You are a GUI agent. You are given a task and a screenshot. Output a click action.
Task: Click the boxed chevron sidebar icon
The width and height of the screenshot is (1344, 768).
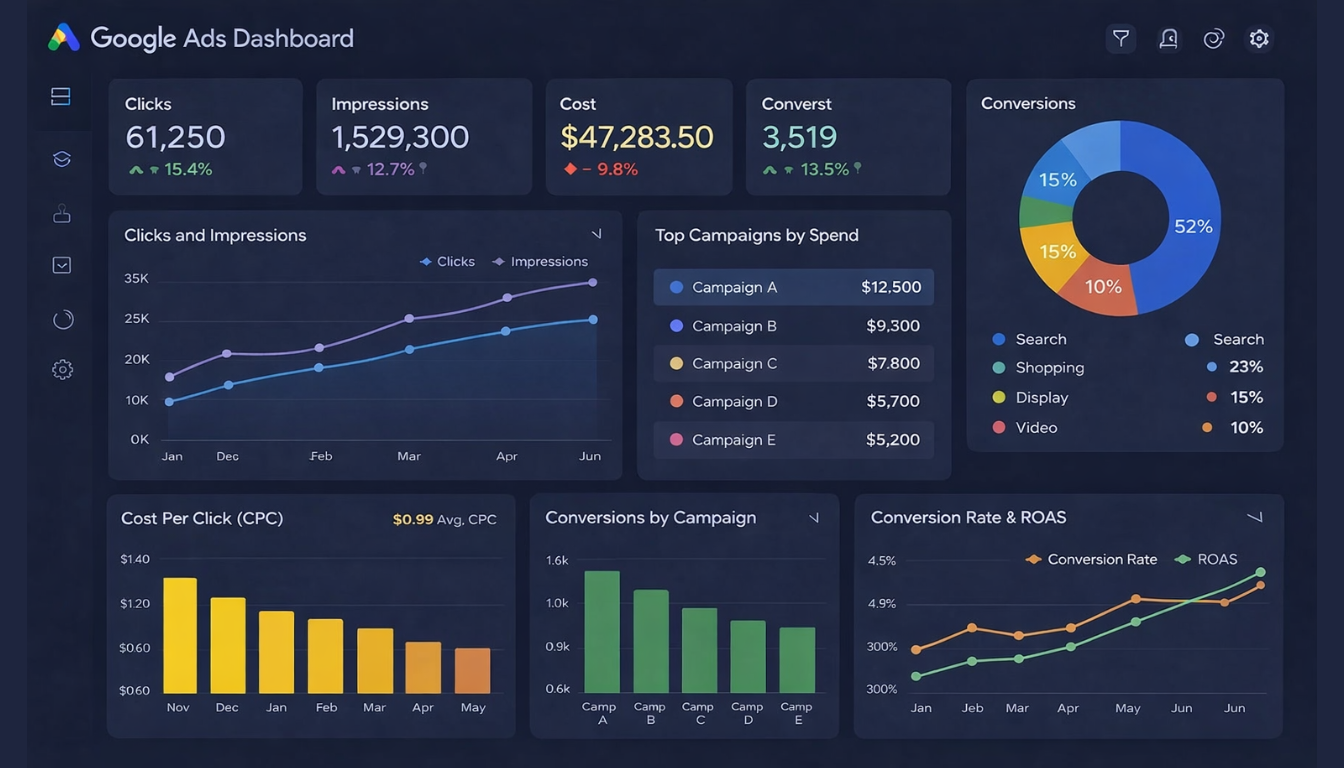click(61, 265)
